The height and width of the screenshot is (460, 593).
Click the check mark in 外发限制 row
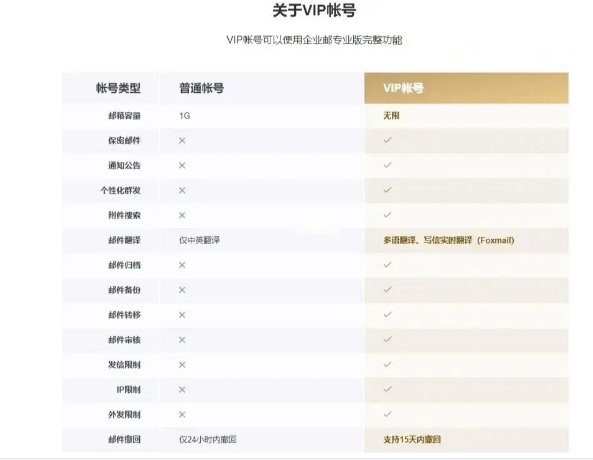(x=387, y=414)
